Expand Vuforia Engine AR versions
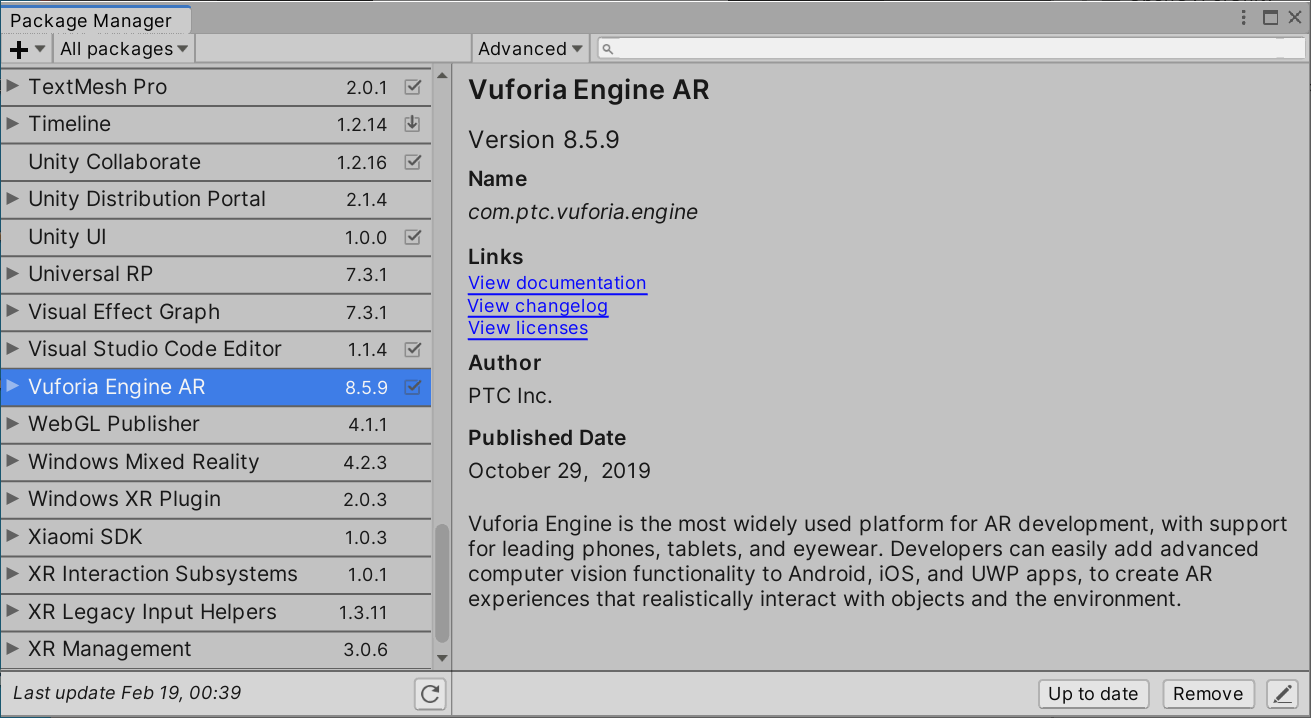The width and height of the screenshot is (1311, 718). [12, 387]
